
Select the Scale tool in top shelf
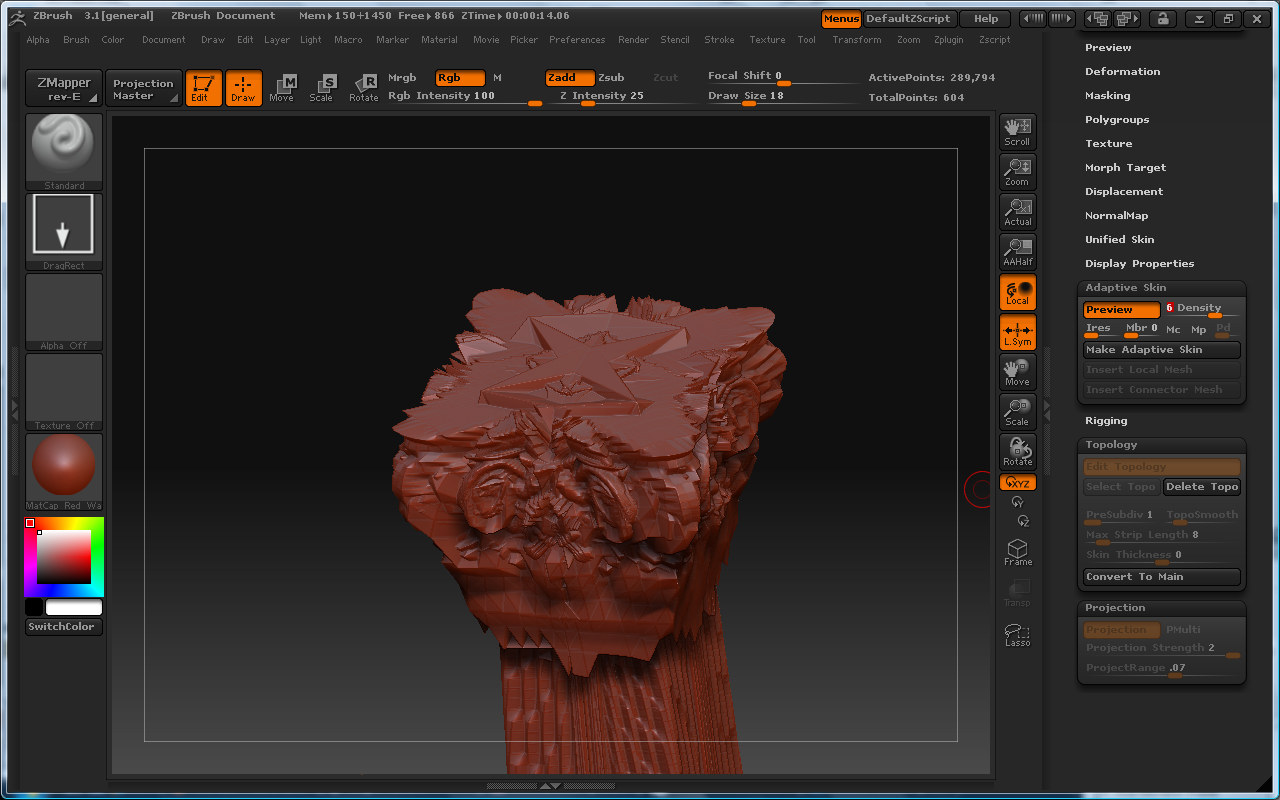pos(321,88)
